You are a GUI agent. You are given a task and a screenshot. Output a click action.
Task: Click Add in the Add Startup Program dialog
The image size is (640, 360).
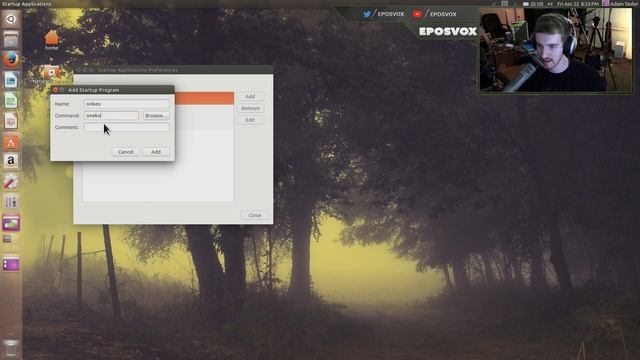(156, 152)
